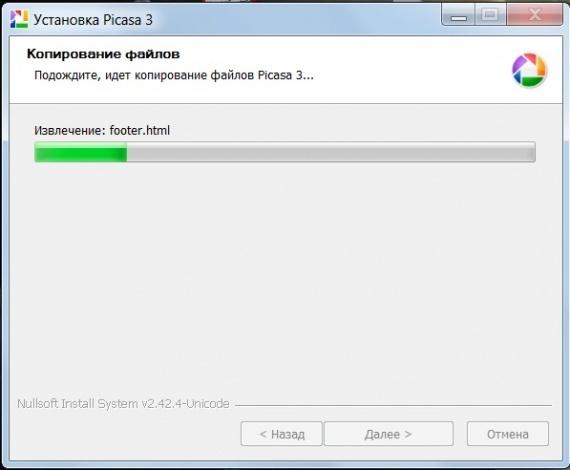Cancel installation with the Отмена button
This screenshot has height=470, width=570.
tap(508, 434)
